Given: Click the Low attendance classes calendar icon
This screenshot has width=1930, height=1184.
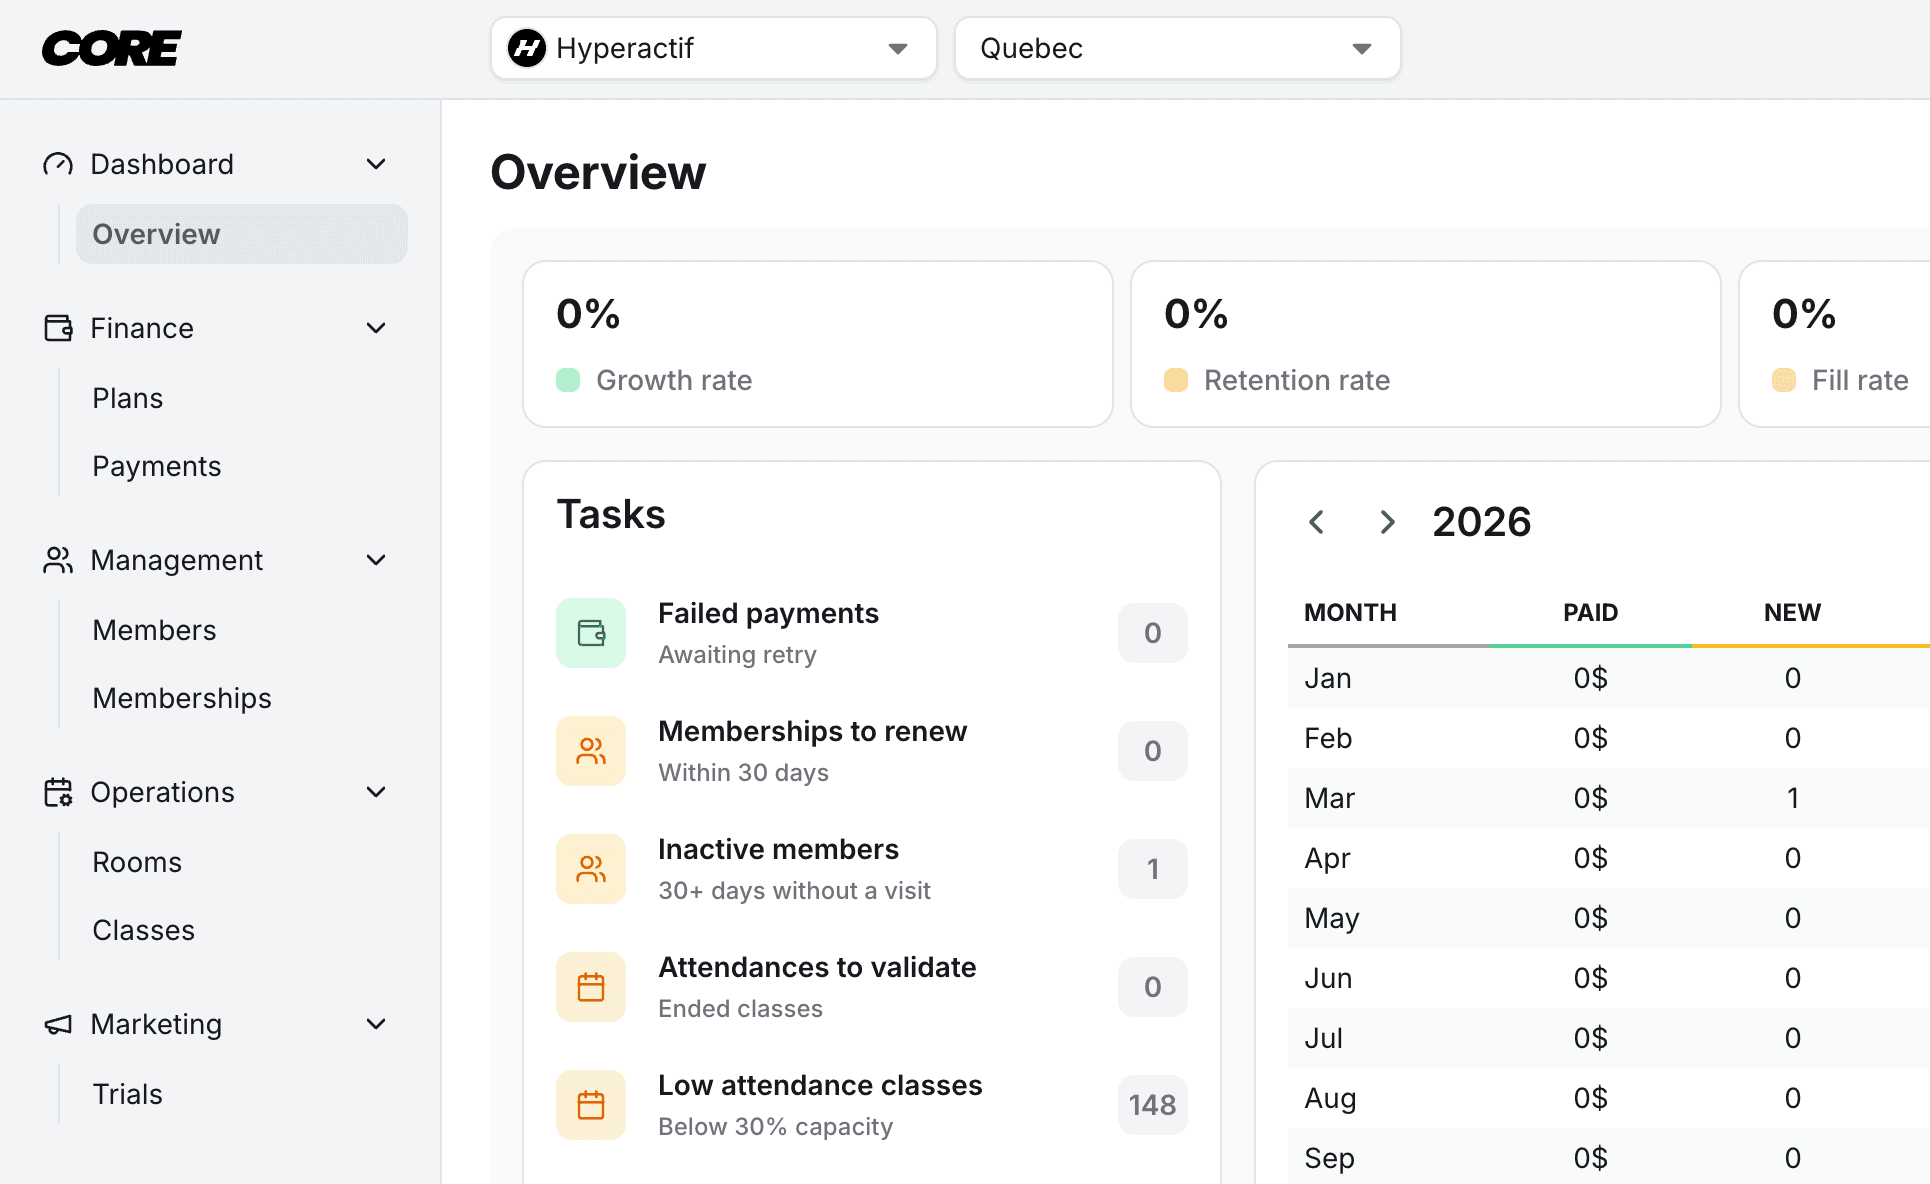Looking at the screenshot, I should (x=591, y=1105).
